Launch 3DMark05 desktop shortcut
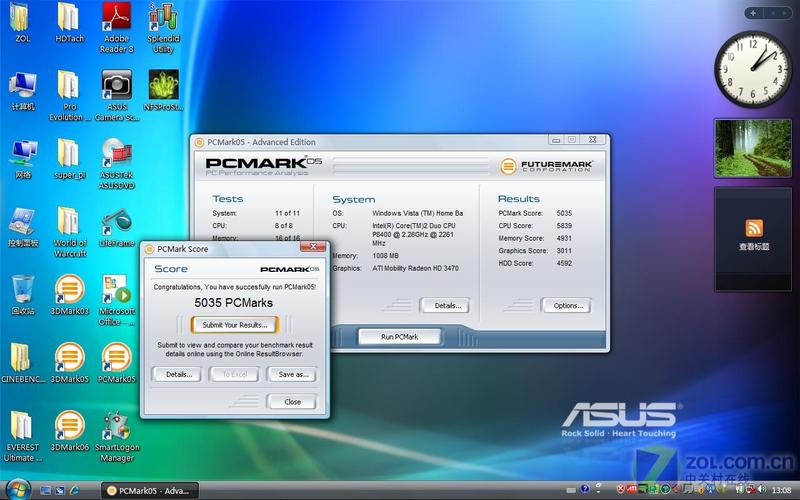This screenshot has height=500, width=800. 69,363
